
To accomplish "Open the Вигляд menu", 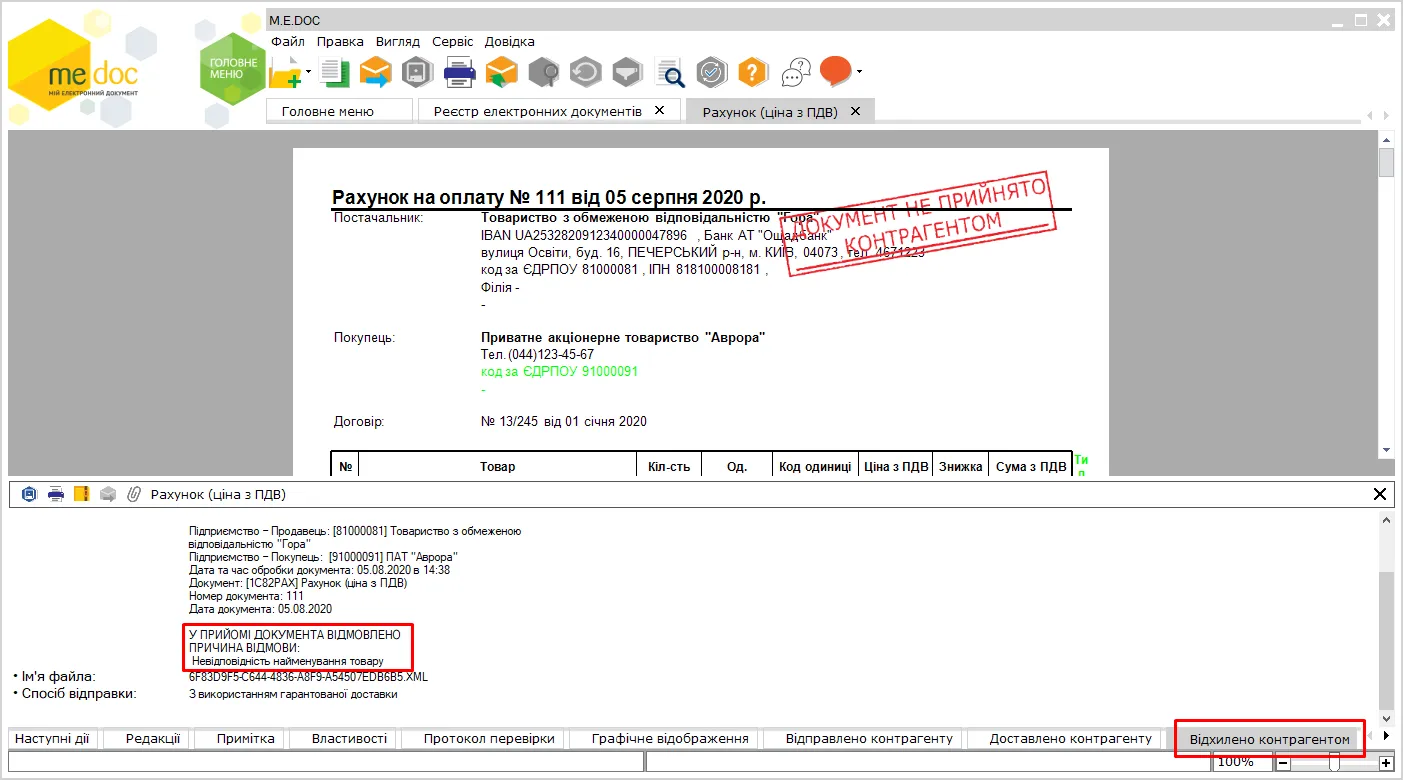I will [x=398, y=42].
